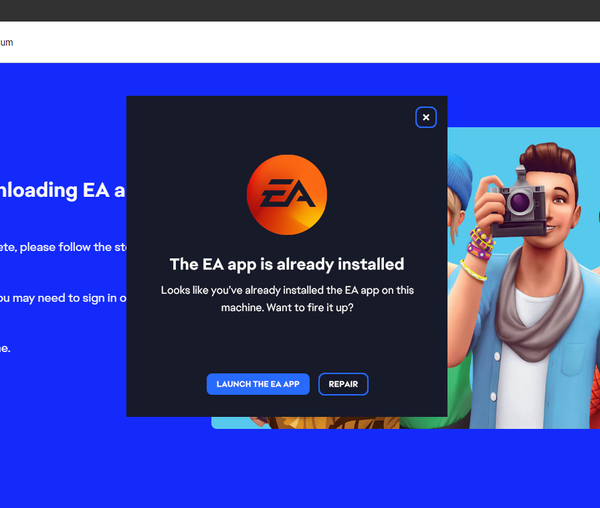The height and width of the screenshot is (508, 600).
Task: Click the blue page background below the dialog
Action: tap(300, 465)
